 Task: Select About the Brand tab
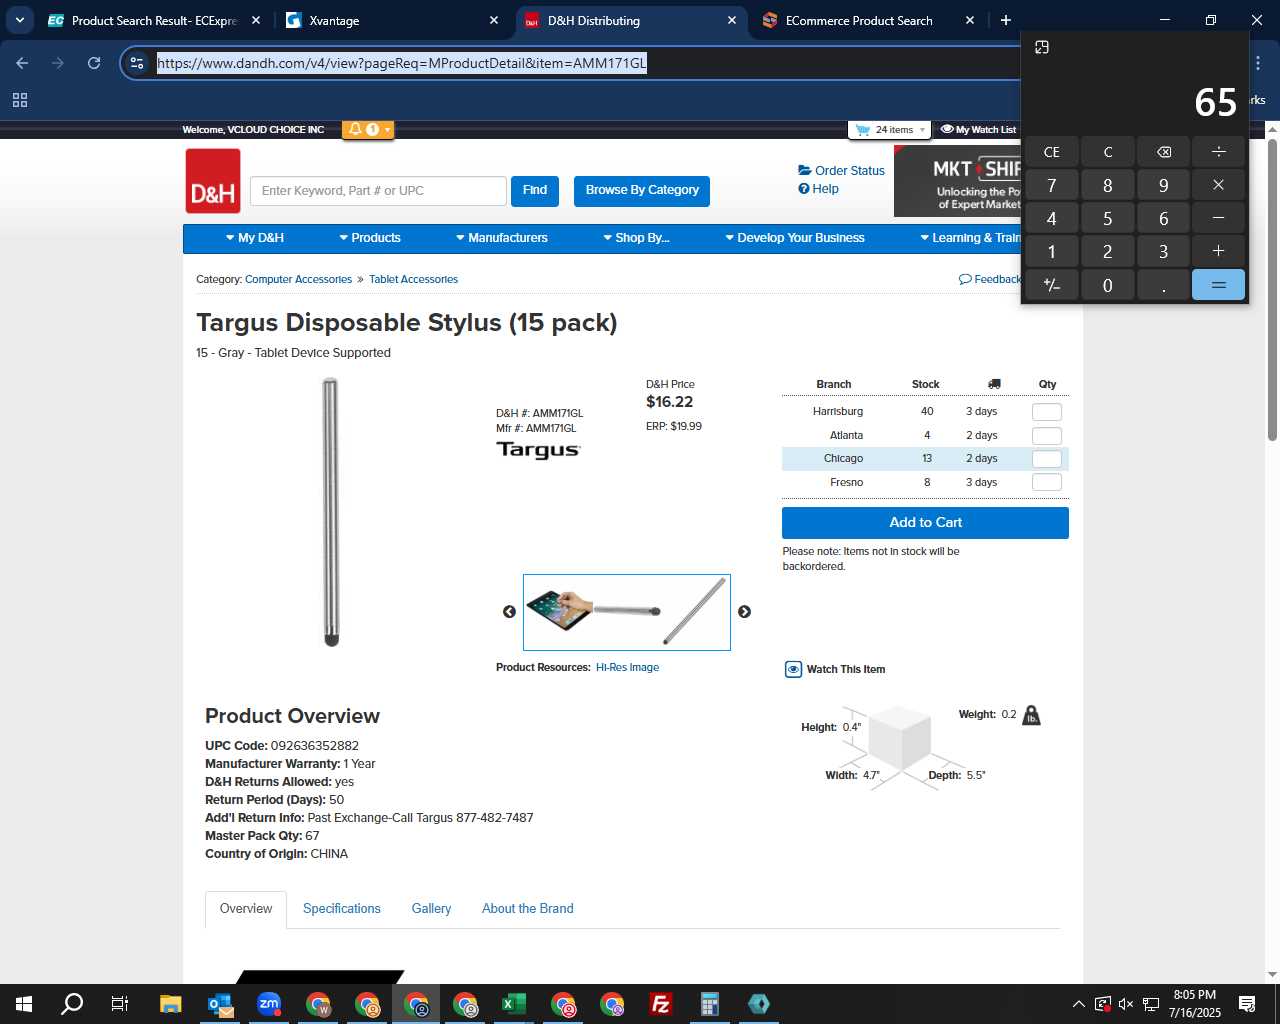(x=528, y=909)
